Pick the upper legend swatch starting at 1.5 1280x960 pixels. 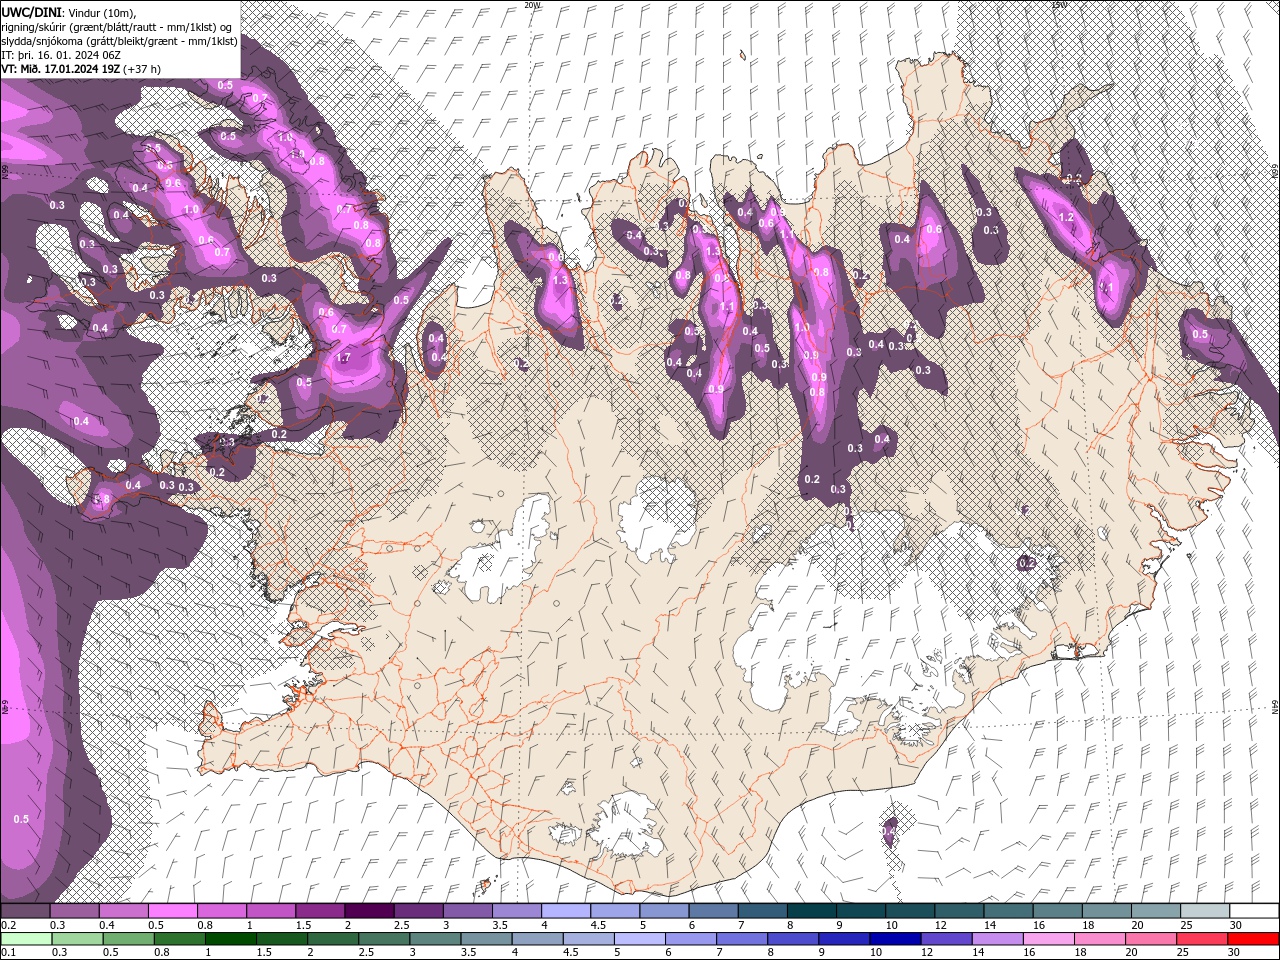[x=320, y=911]
